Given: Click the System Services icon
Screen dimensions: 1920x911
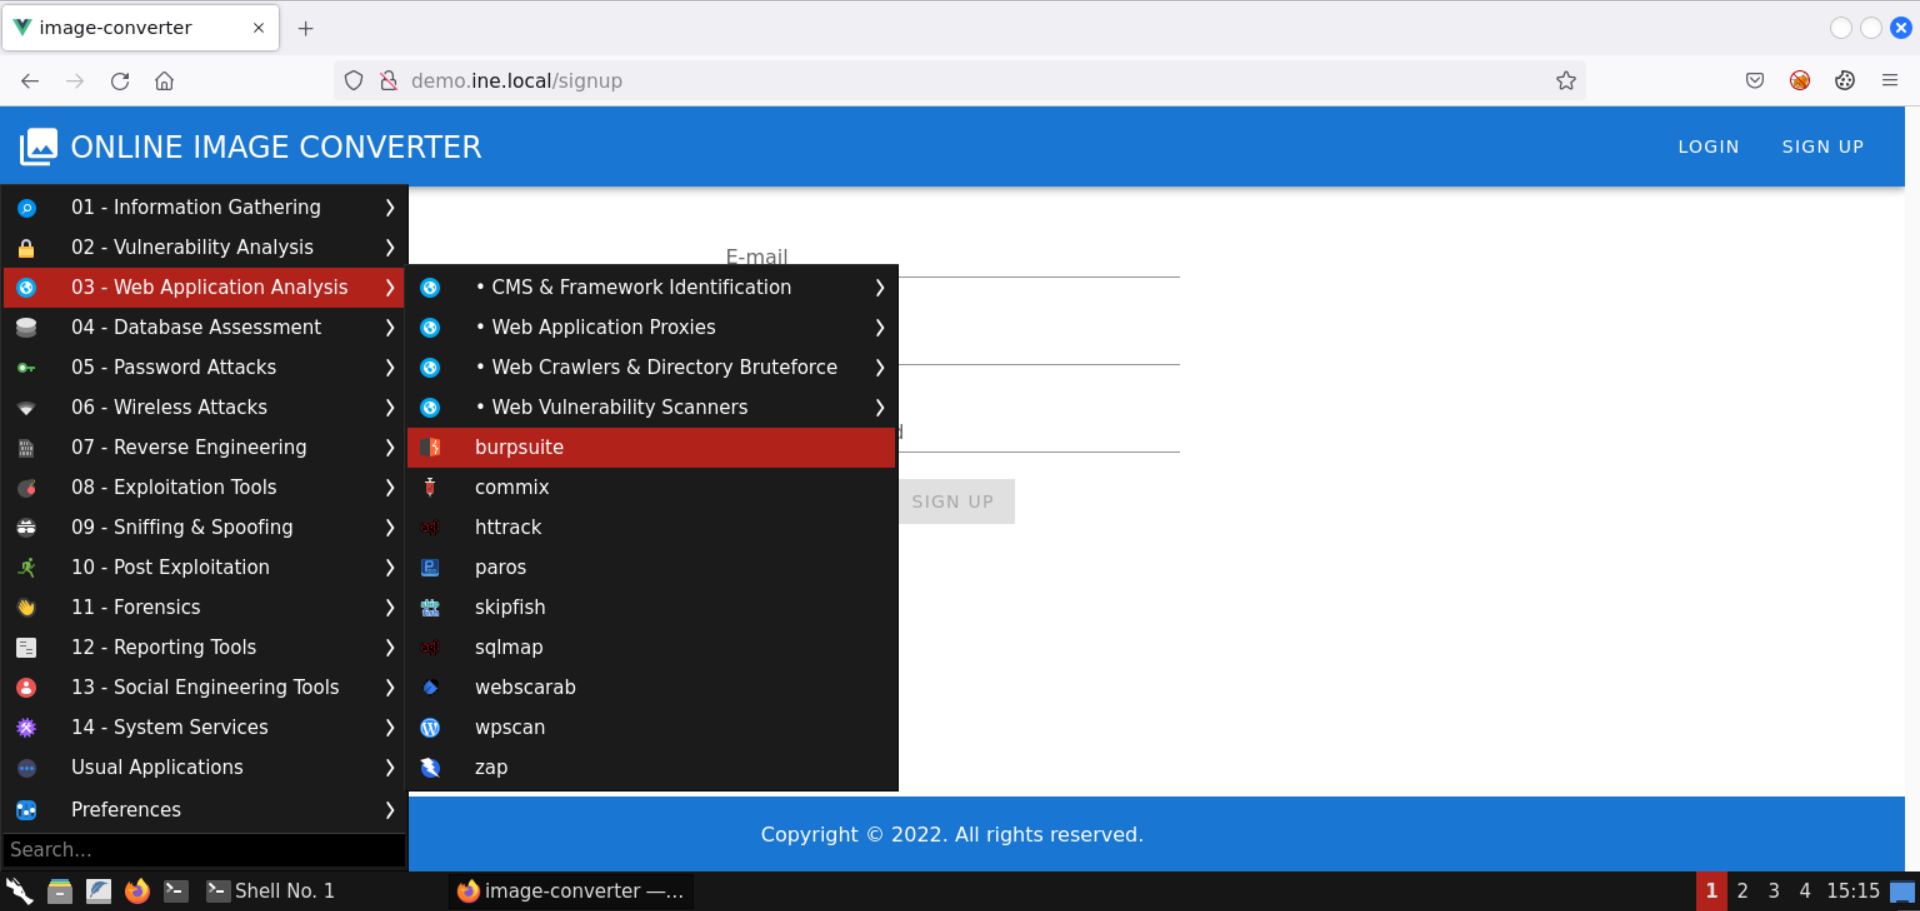Looking at the screenshot, I should point(27,727).
